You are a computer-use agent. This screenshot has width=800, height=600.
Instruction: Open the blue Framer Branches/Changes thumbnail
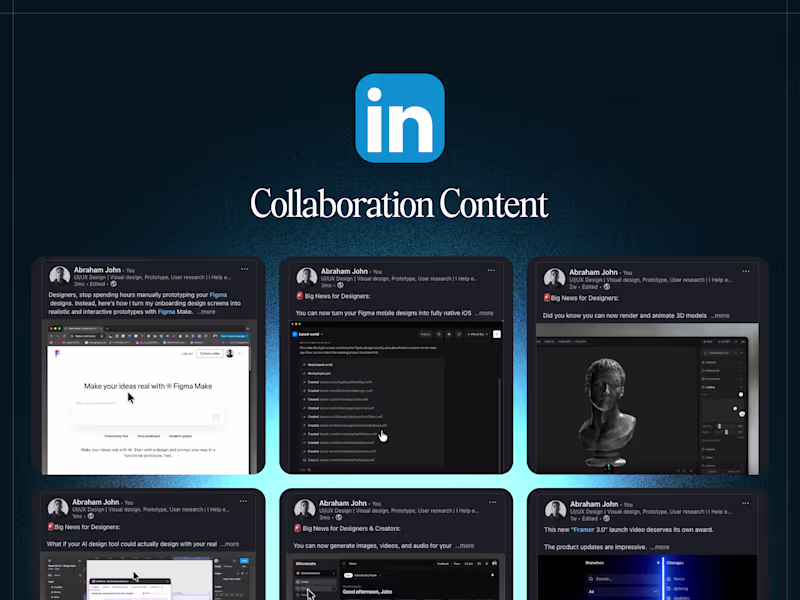tap(647, 577)
